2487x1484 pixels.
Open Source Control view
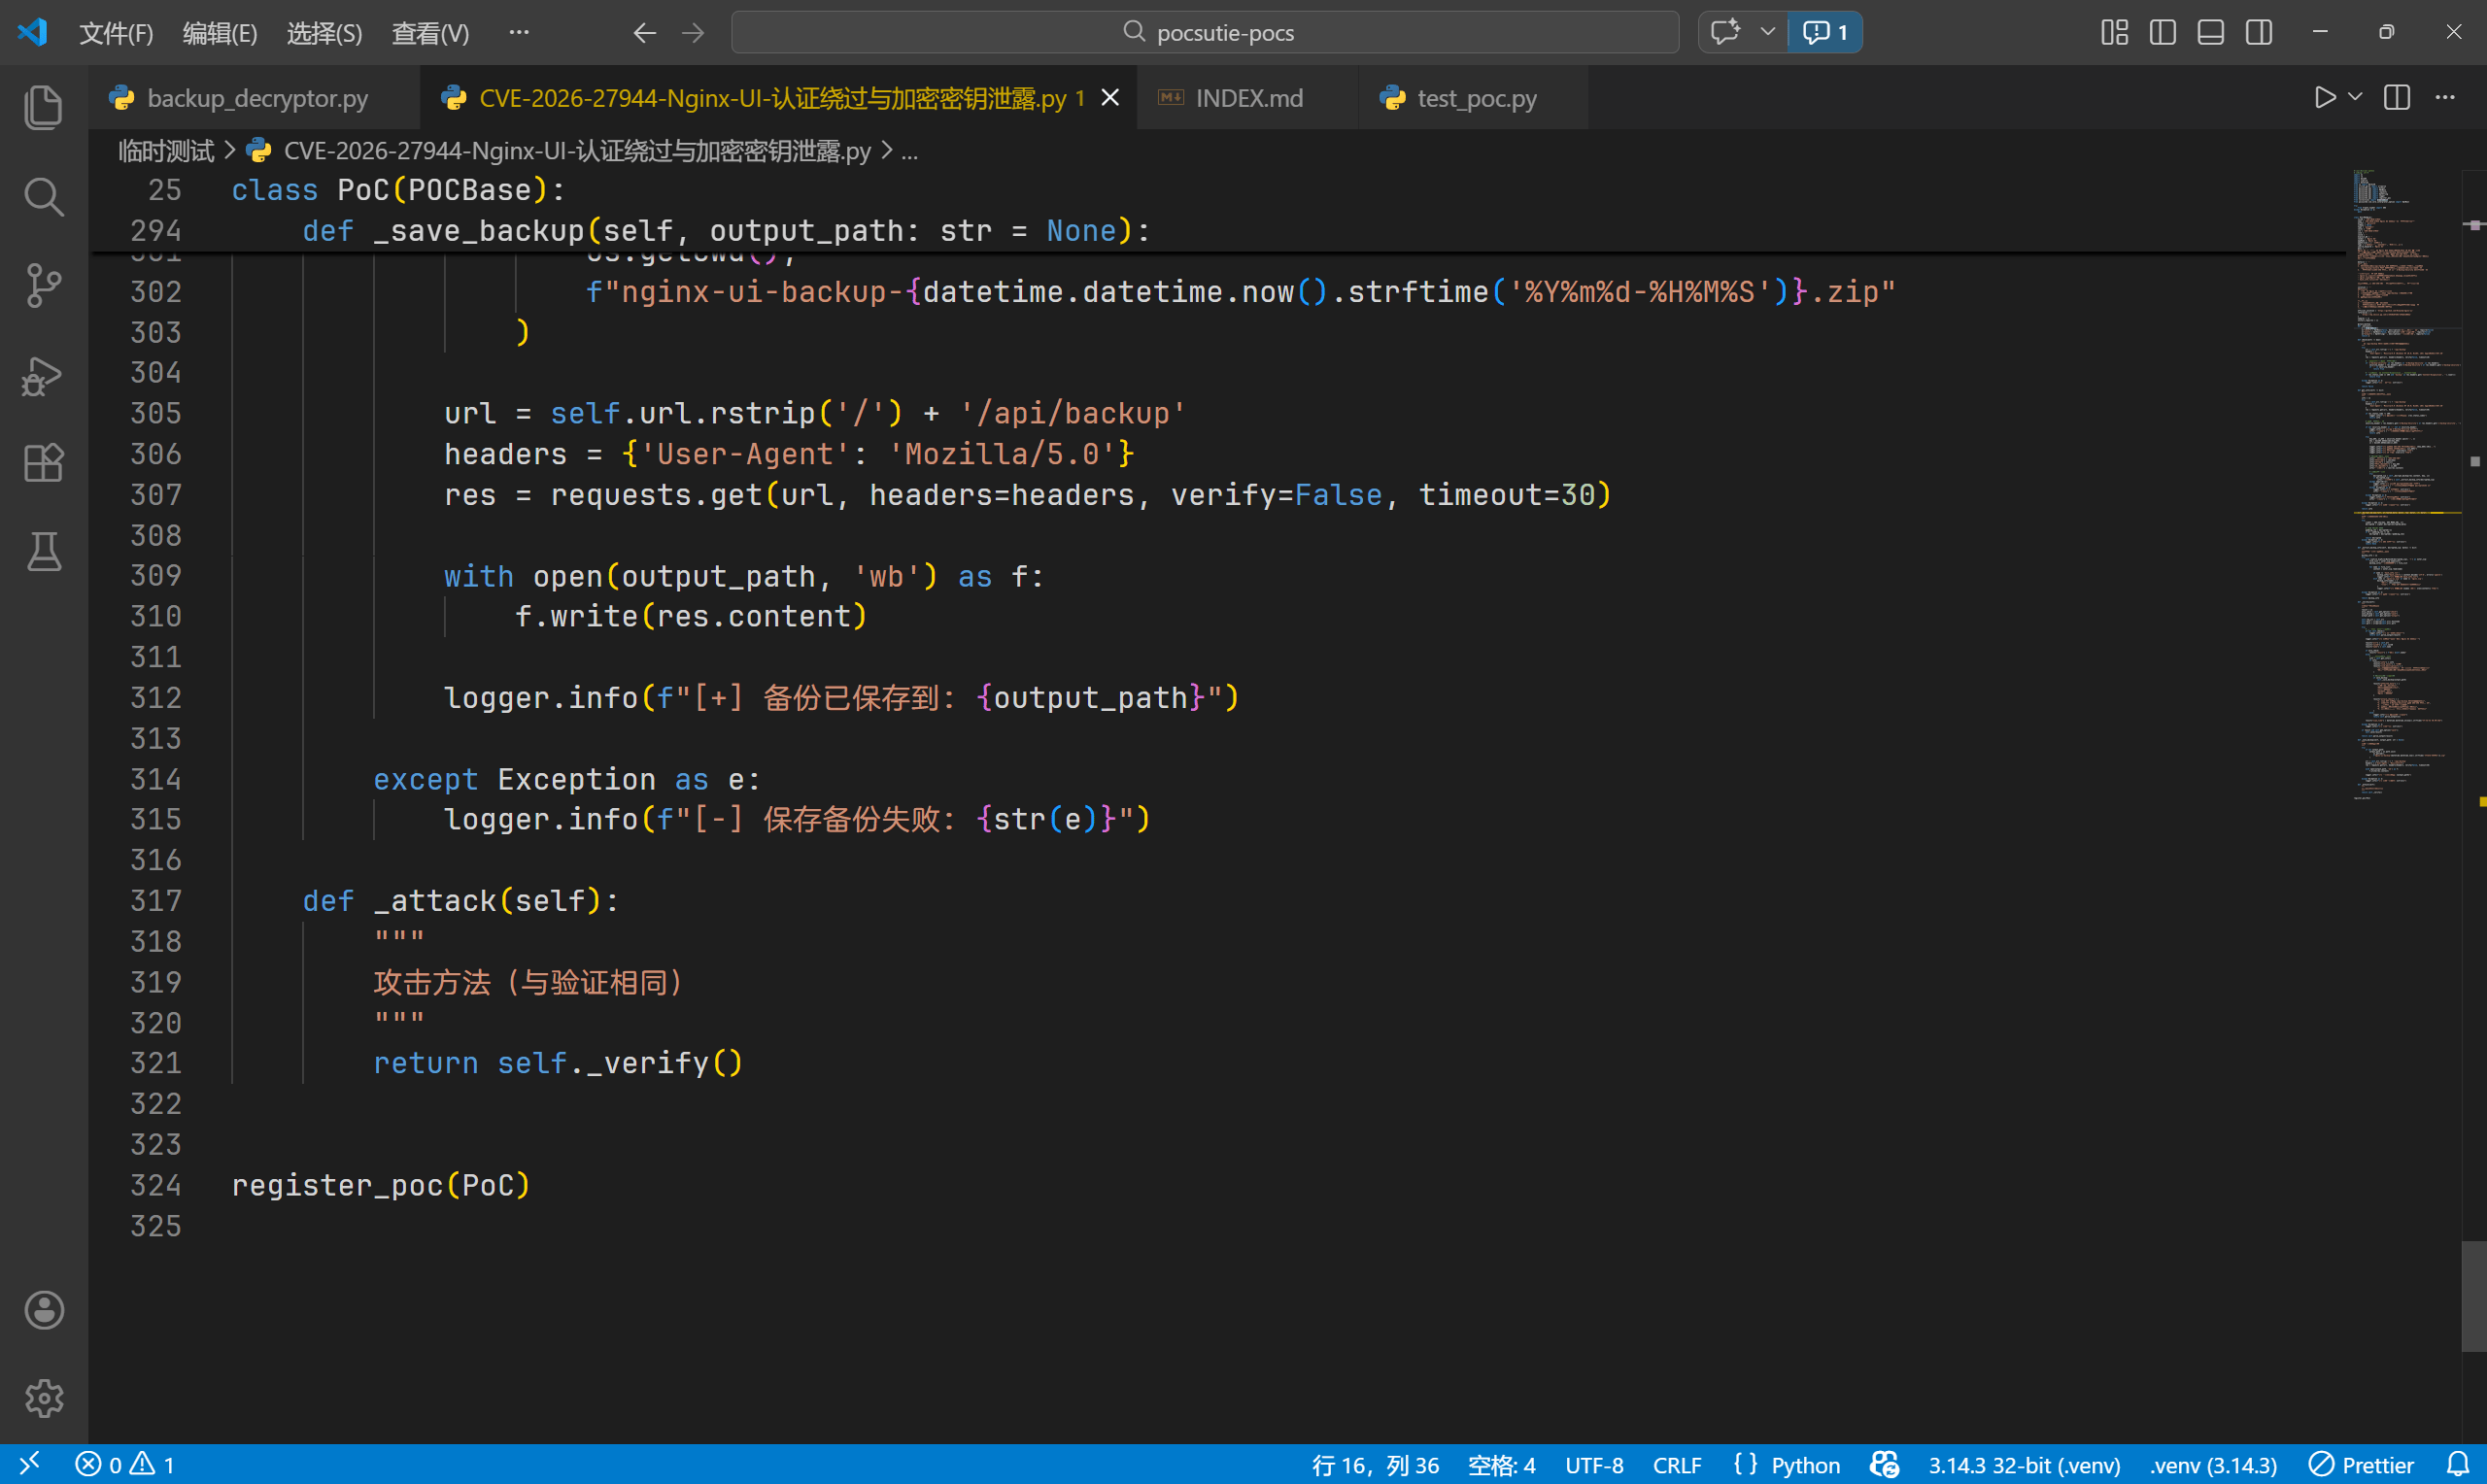click(43, 286)
